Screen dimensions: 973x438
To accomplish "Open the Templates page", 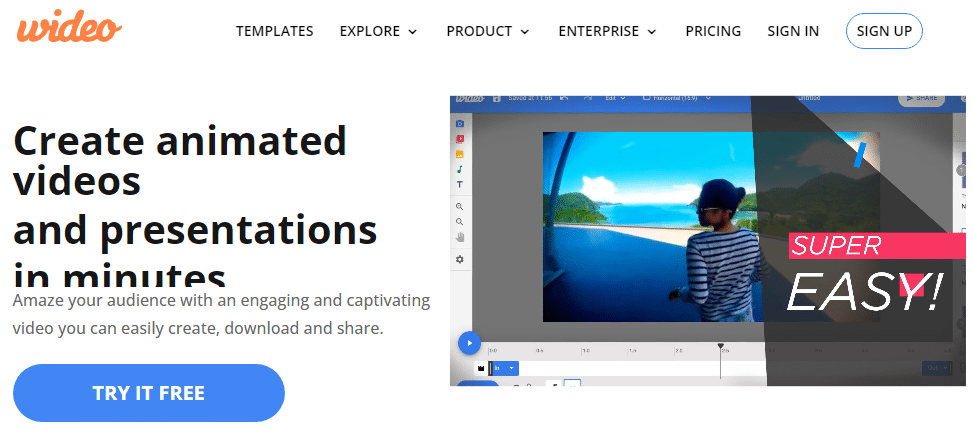I will 274,31.
